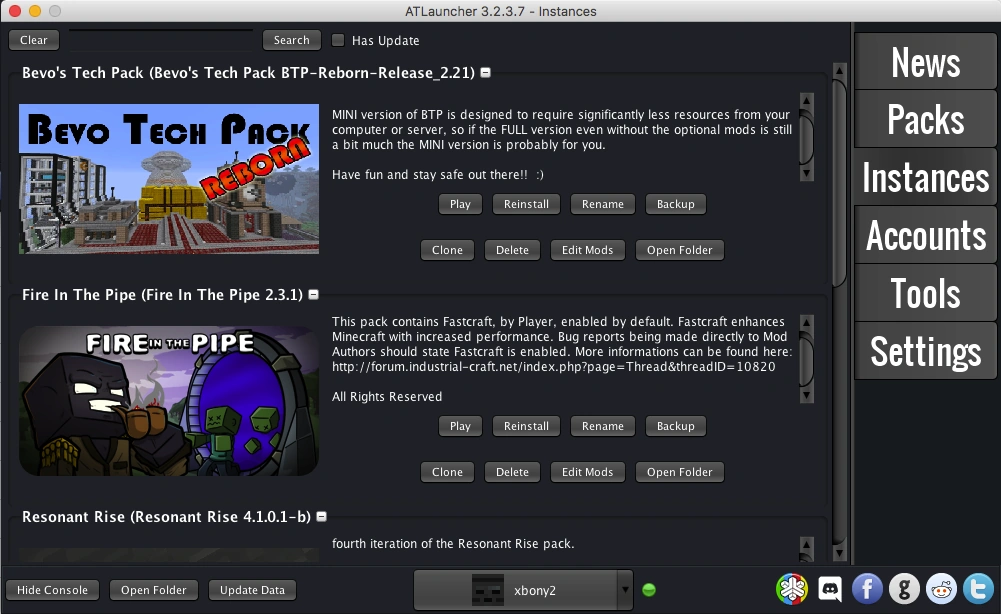Open Folder for Fire In The Pipe
Screen dimensions: 1001x614
[x=679, y=472]
